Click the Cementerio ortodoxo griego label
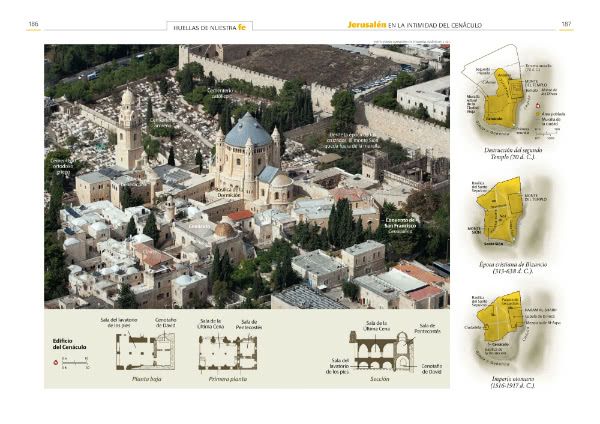 click(x=63, y=165)
